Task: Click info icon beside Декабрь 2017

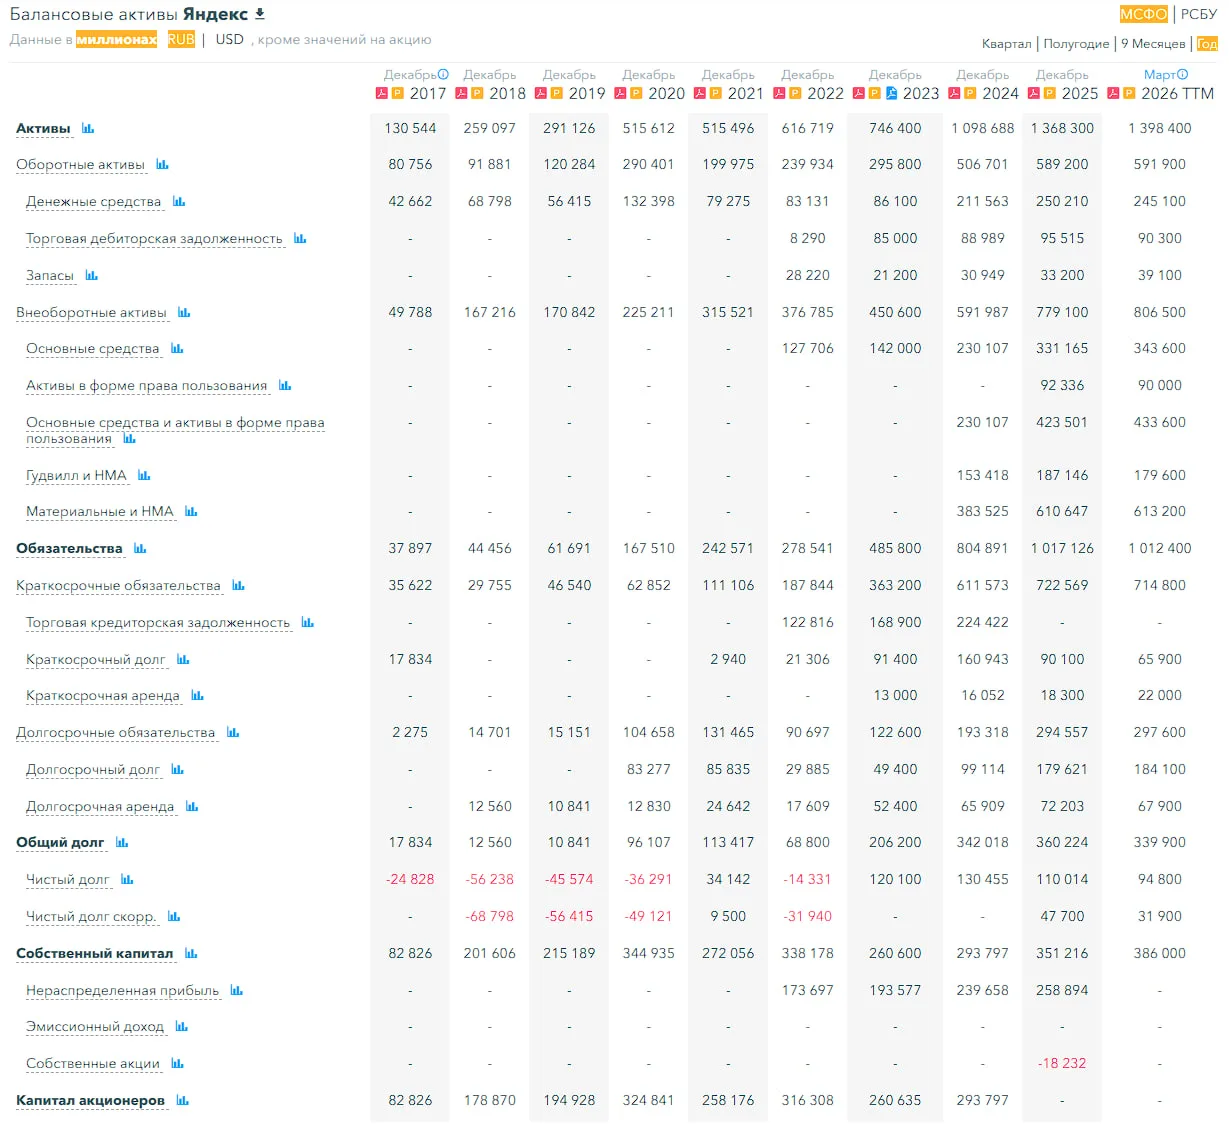Action: pos(443,75)
